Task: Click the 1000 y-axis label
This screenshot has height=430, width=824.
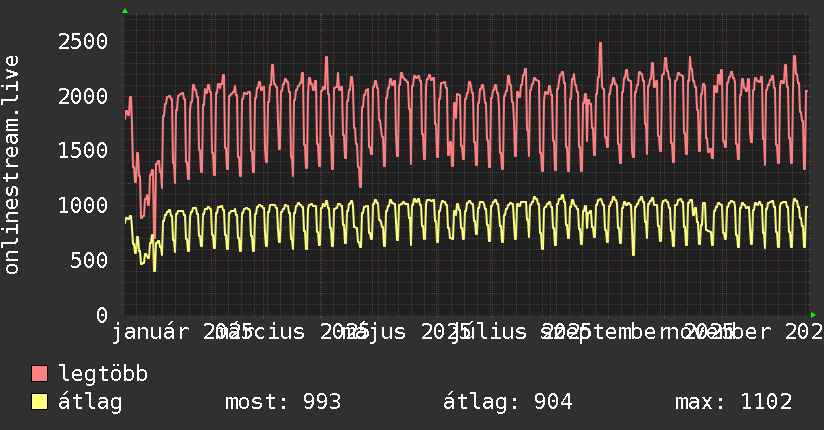Action: (83, 206)
